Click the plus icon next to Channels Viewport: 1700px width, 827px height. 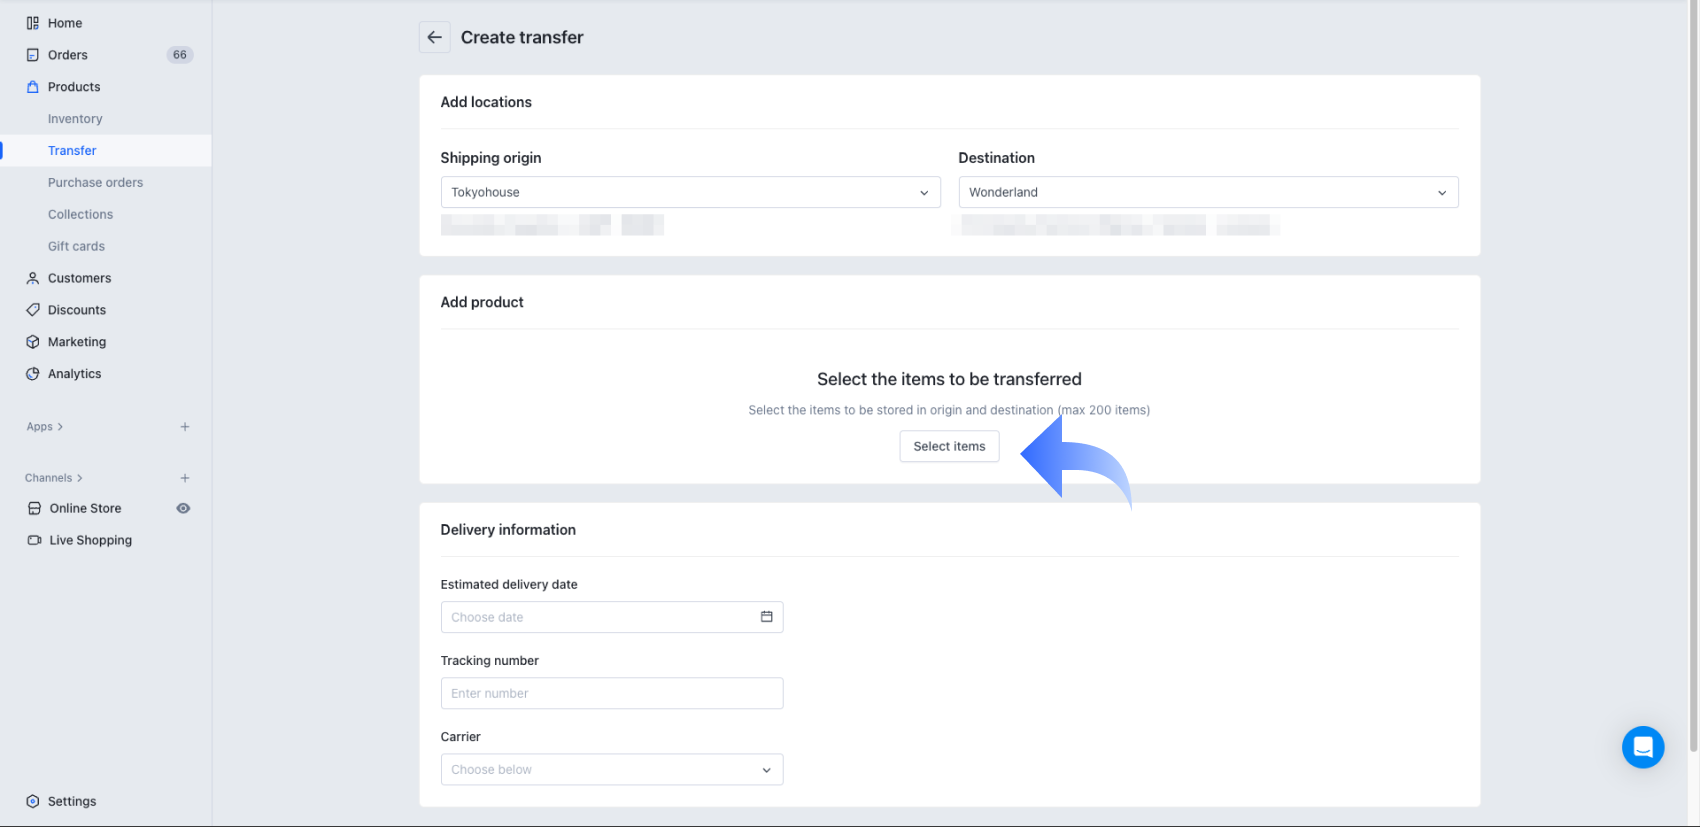tap(185, 478)
